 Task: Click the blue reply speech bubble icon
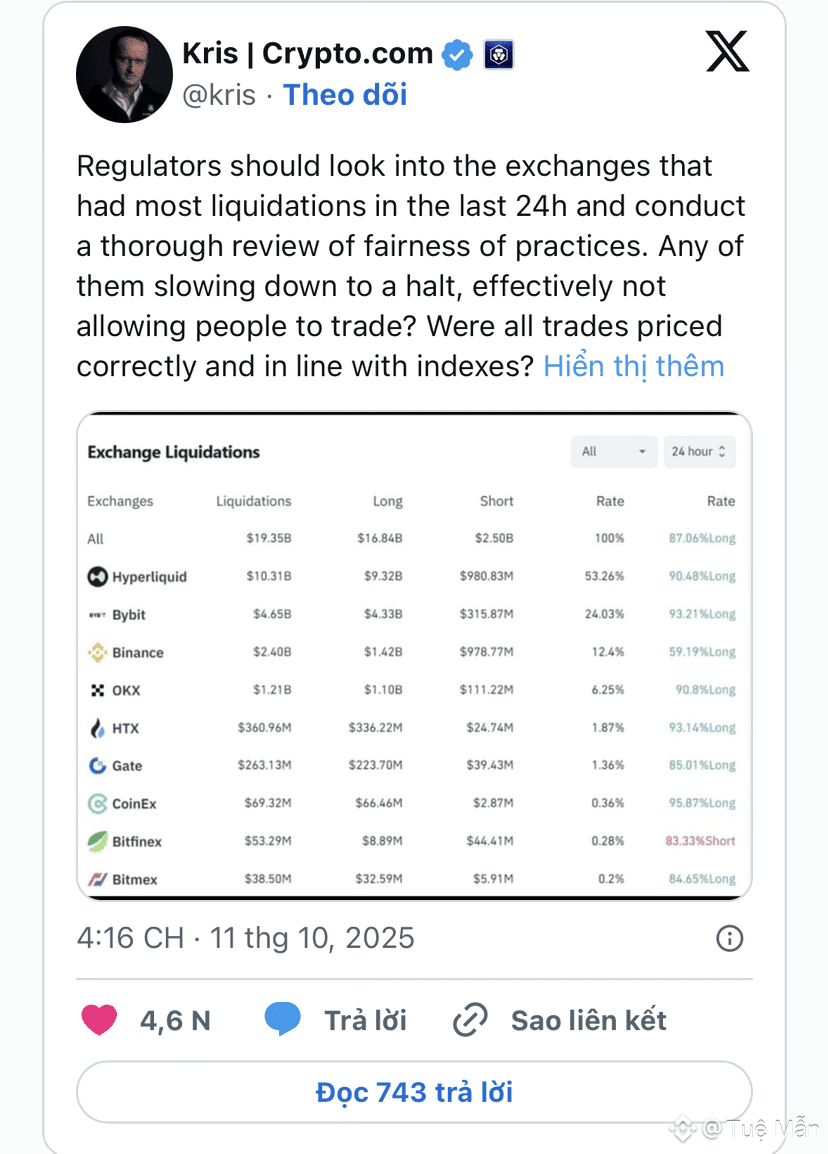283,1019
